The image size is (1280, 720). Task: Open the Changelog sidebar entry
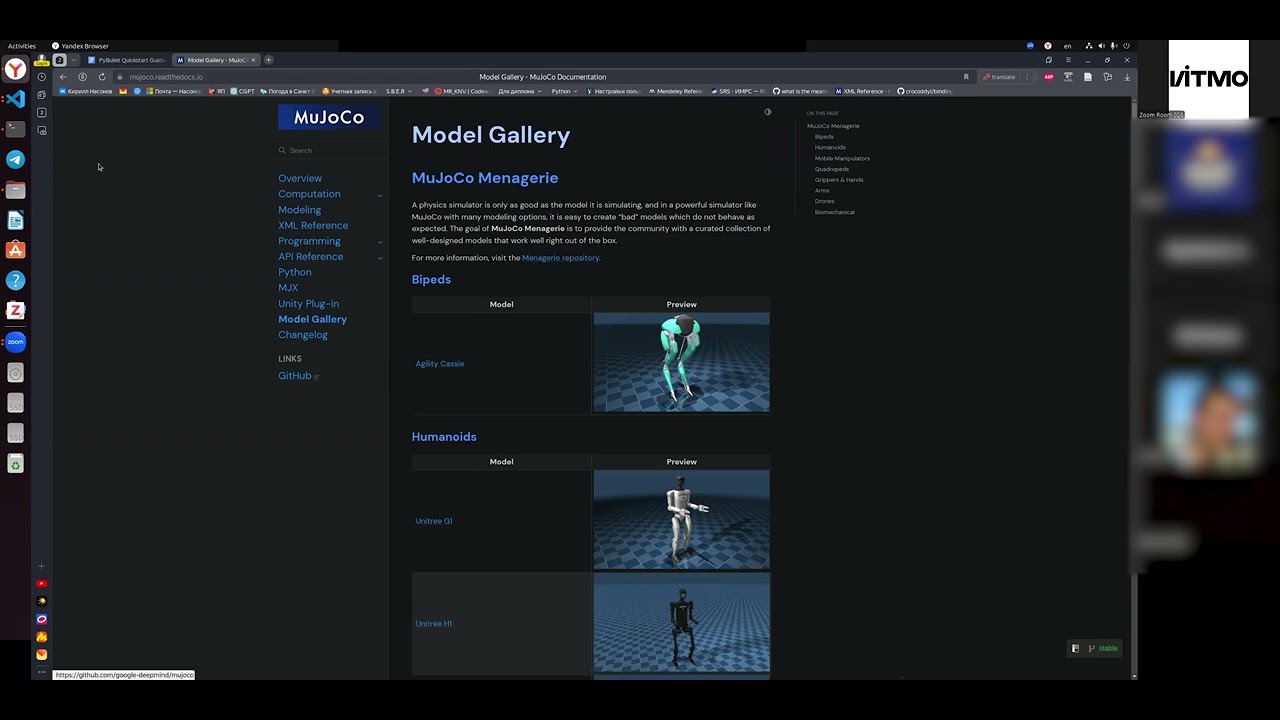303,335
